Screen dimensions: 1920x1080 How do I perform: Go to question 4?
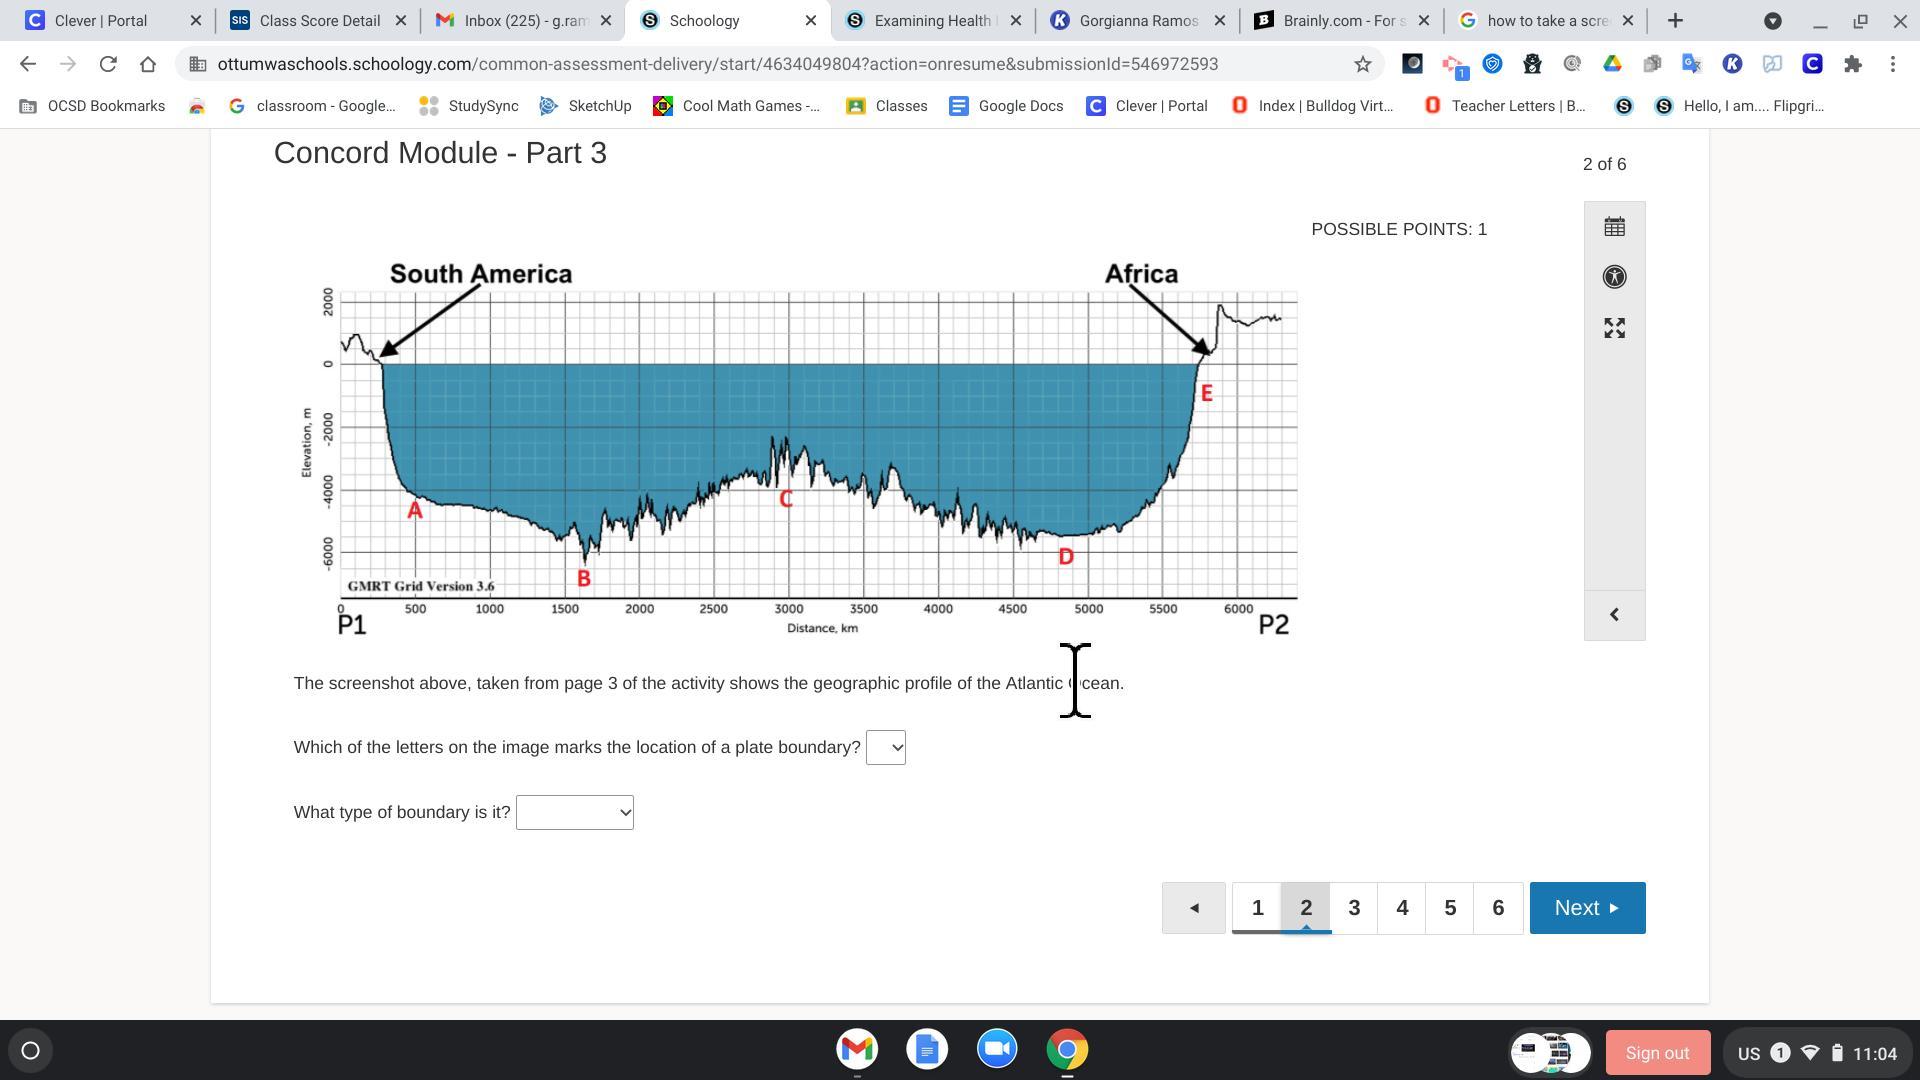[x=1401, y=908]
